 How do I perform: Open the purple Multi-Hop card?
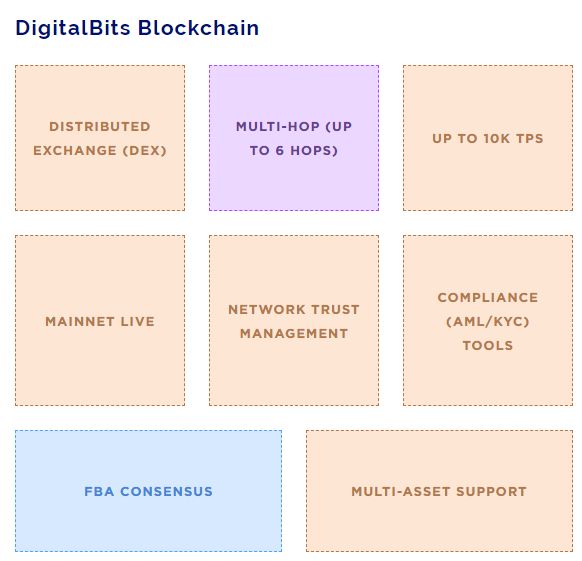pyautogui.click(x=294, y=138)
